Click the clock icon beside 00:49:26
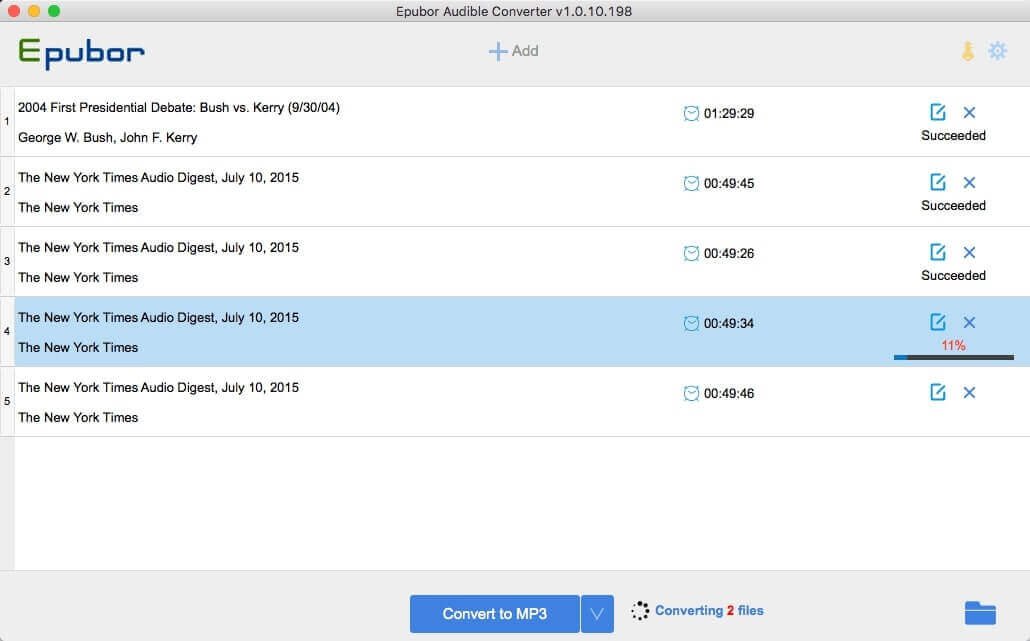The width and height of the screenshot is (1030, 641). 691,254
